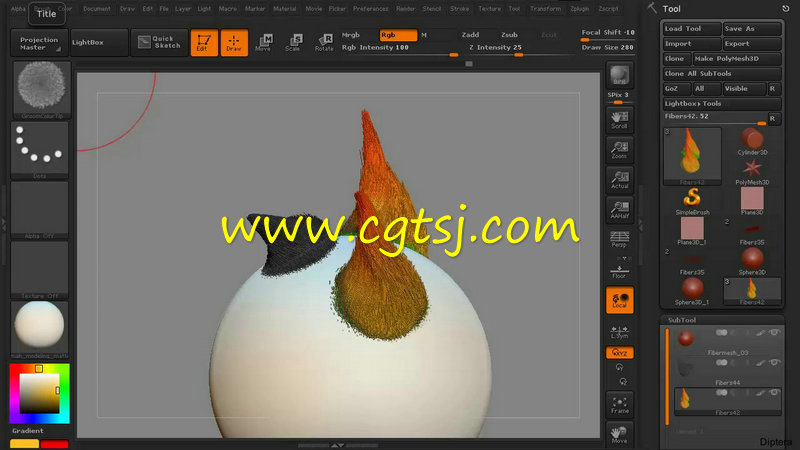Image resolution: width=800 pixels, height=450 pixels.
Task: Open the Stroke menu
Action: [459, 9]
